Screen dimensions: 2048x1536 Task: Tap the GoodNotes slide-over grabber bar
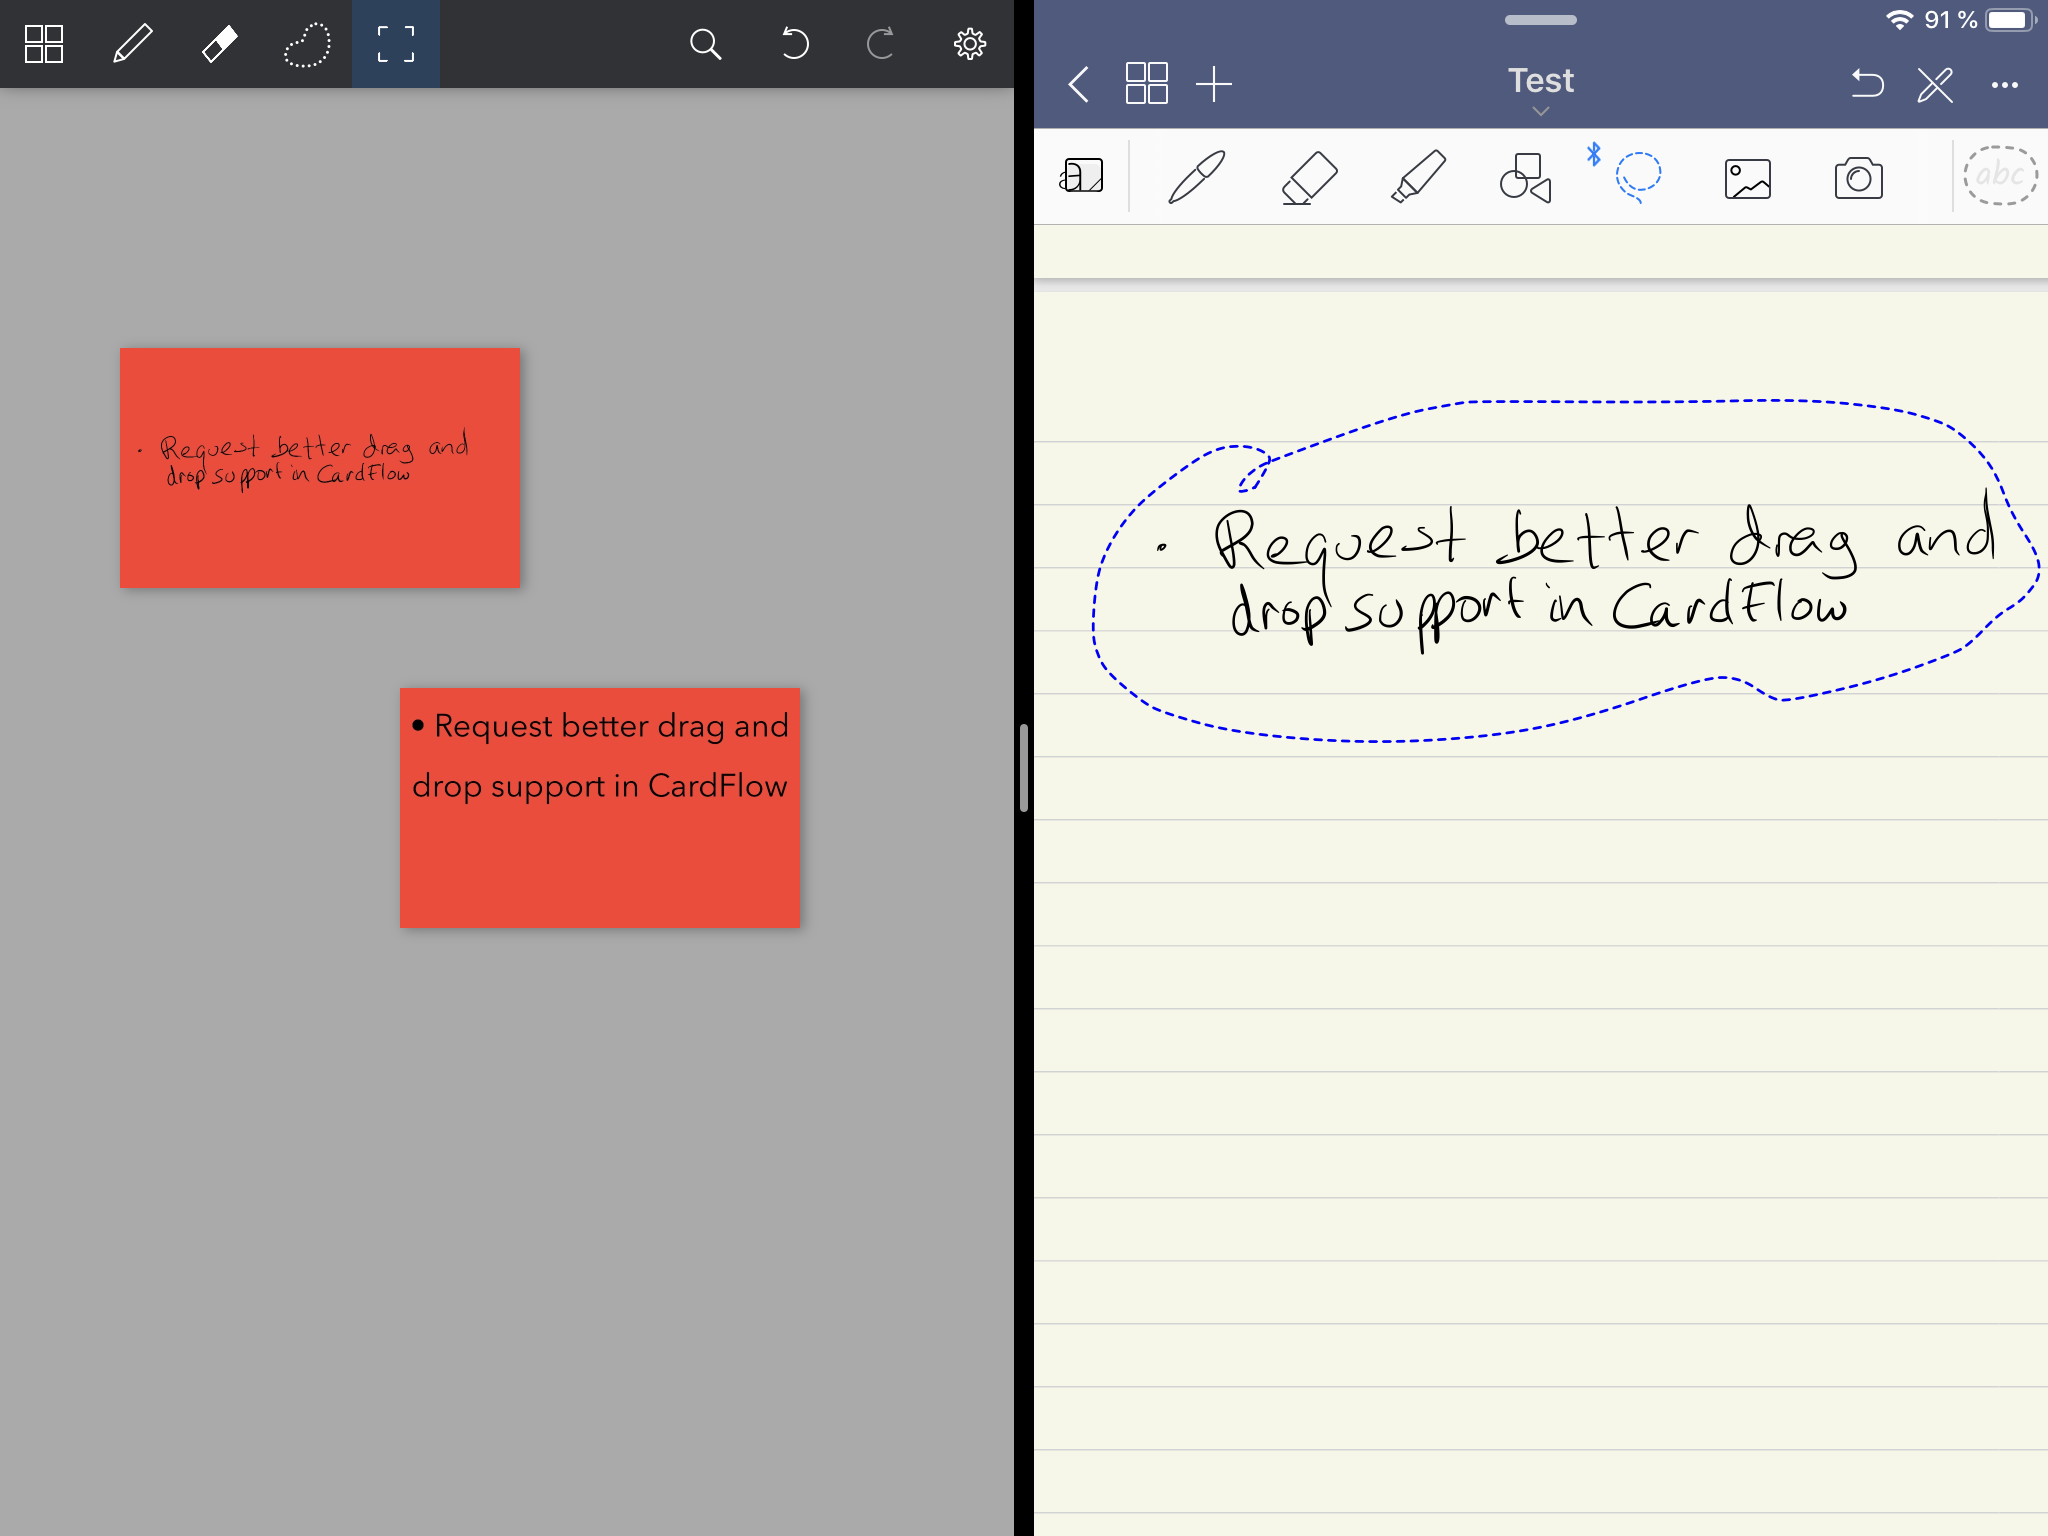pos(1541,20)
